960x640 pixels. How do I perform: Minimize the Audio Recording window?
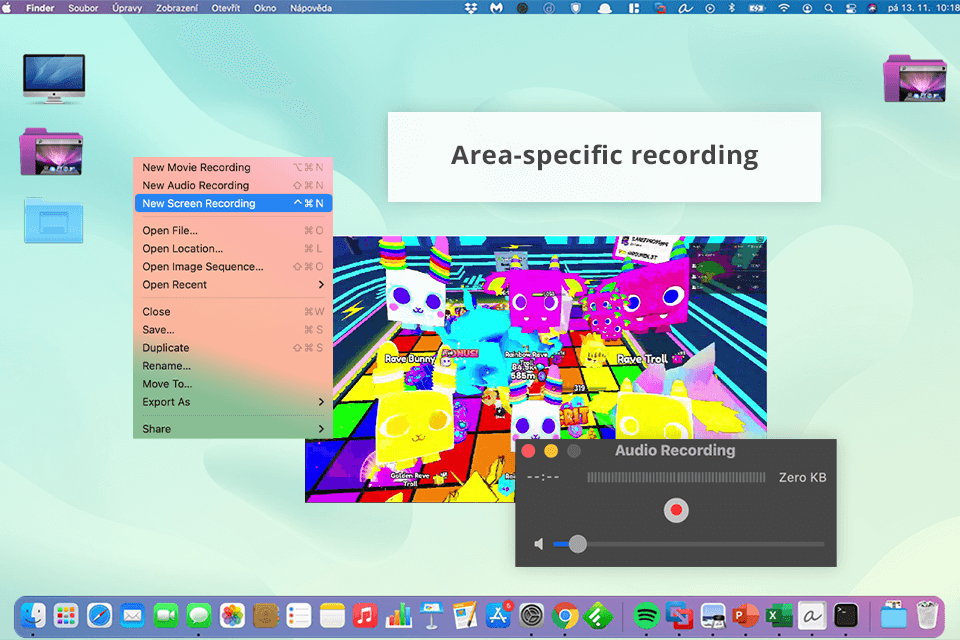(551, 451)
